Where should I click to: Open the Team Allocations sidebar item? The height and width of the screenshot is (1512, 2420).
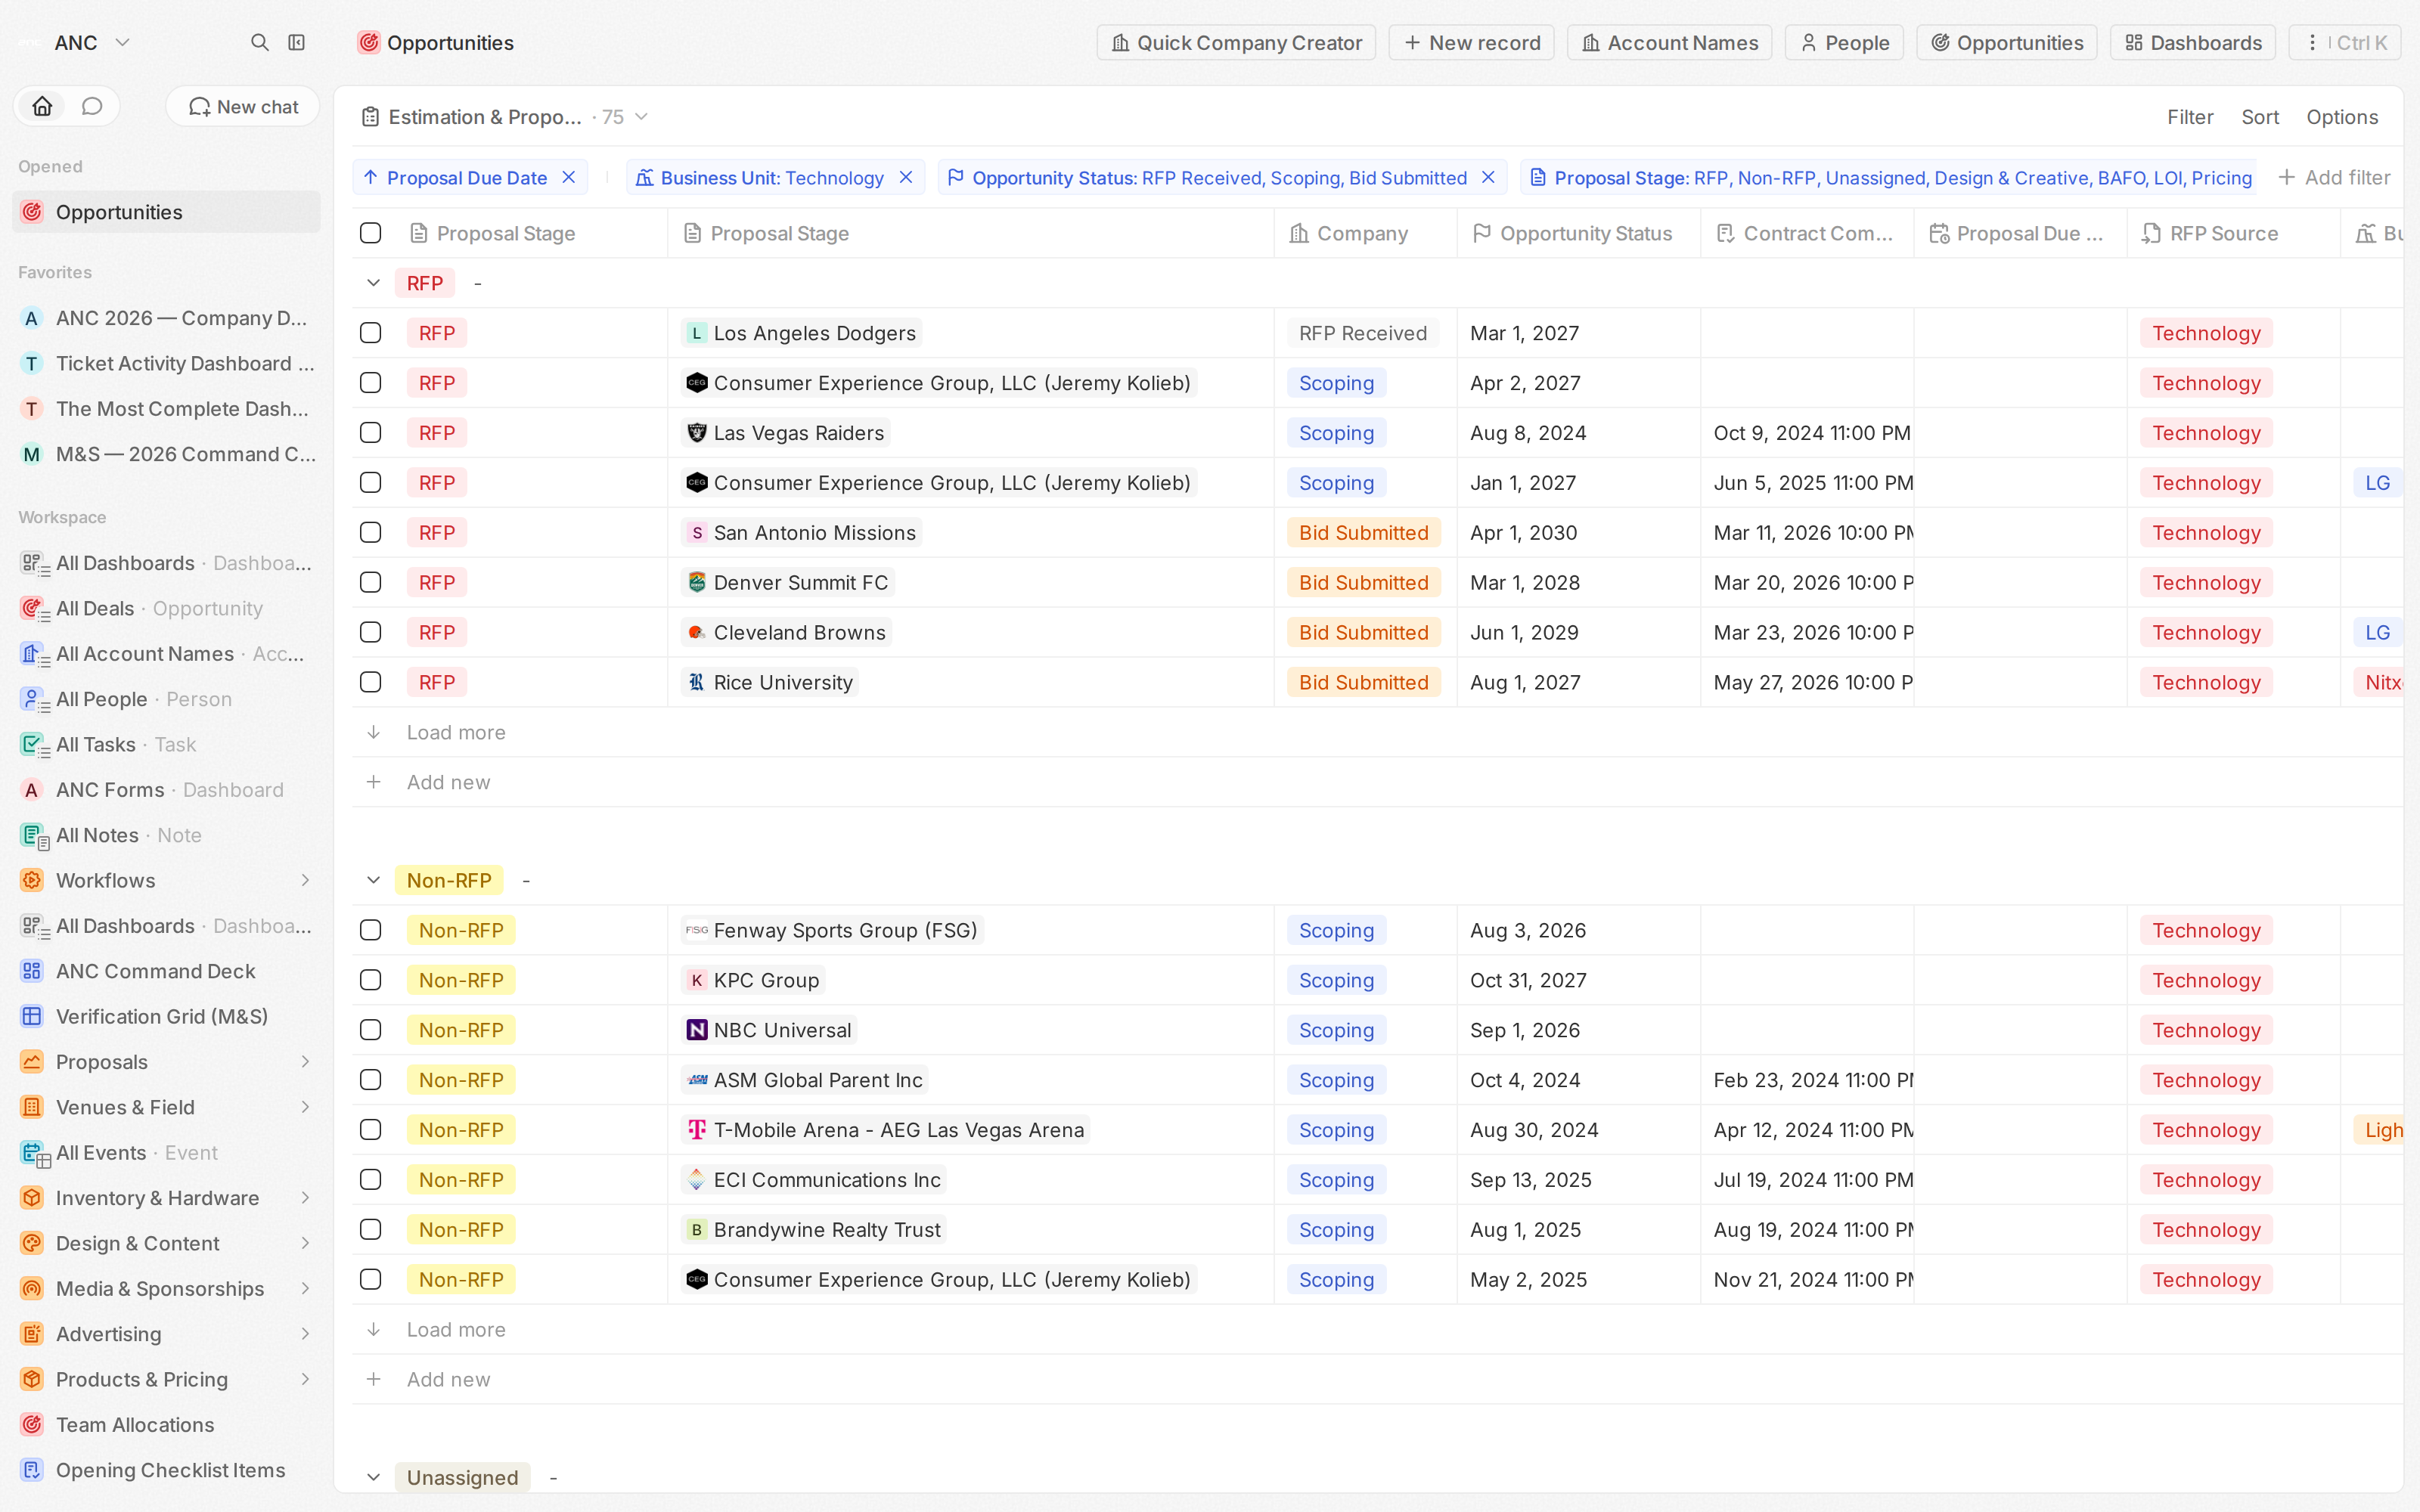click(x=166, y=1424)
